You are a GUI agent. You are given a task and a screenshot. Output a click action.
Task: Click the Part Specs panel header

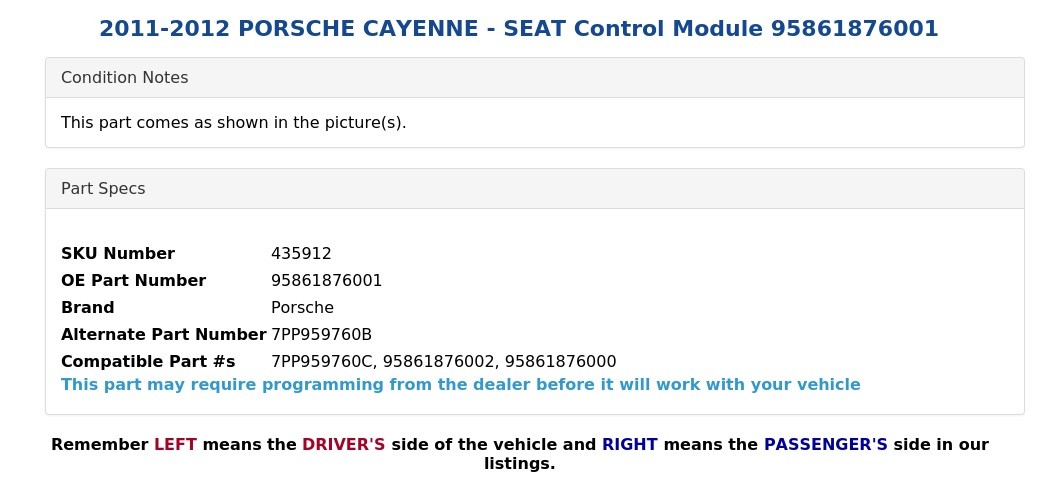(x=535, y=188)
